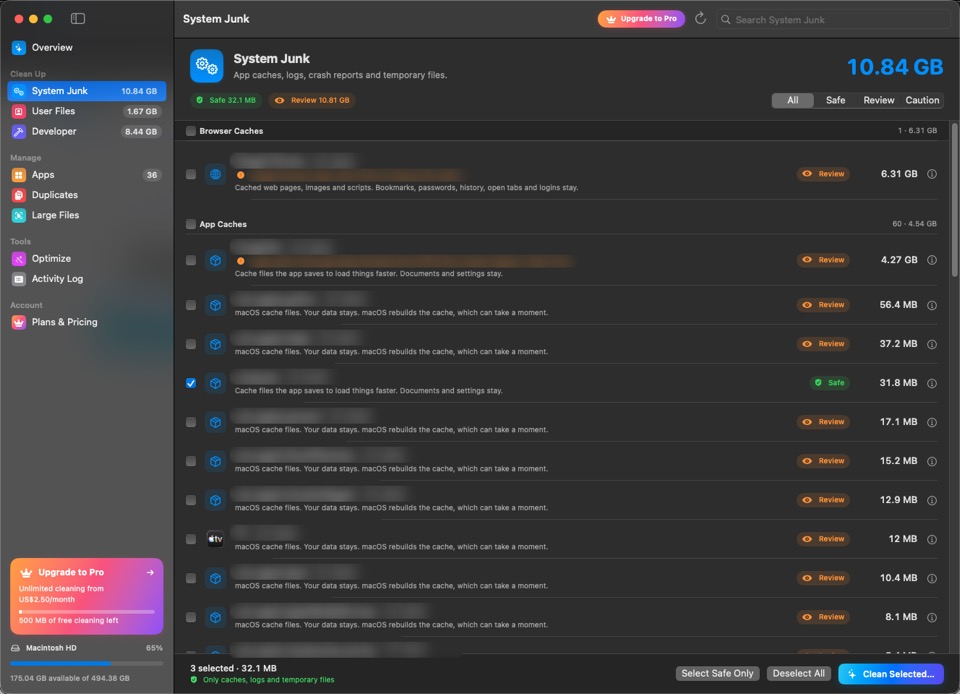960x694 pixels.
Task: Open the Optimize tool
Action: (87, 258)
